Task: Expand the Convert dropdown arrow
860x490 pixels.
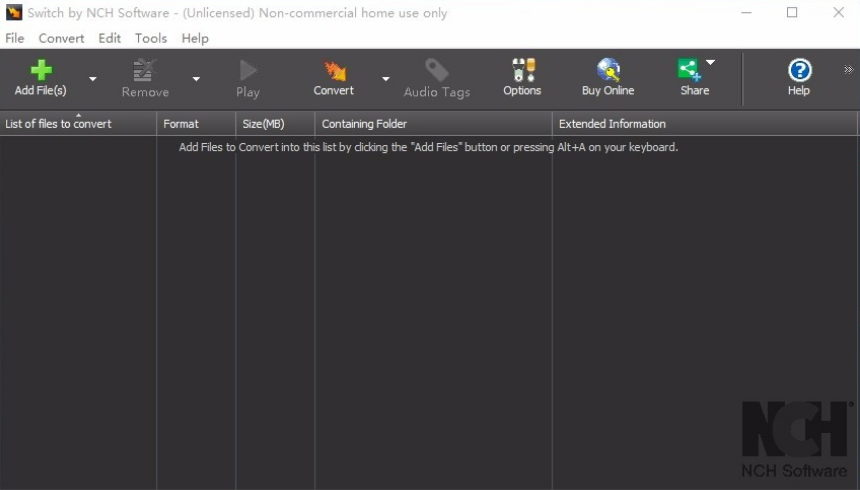Action: (x=386, y=79)
